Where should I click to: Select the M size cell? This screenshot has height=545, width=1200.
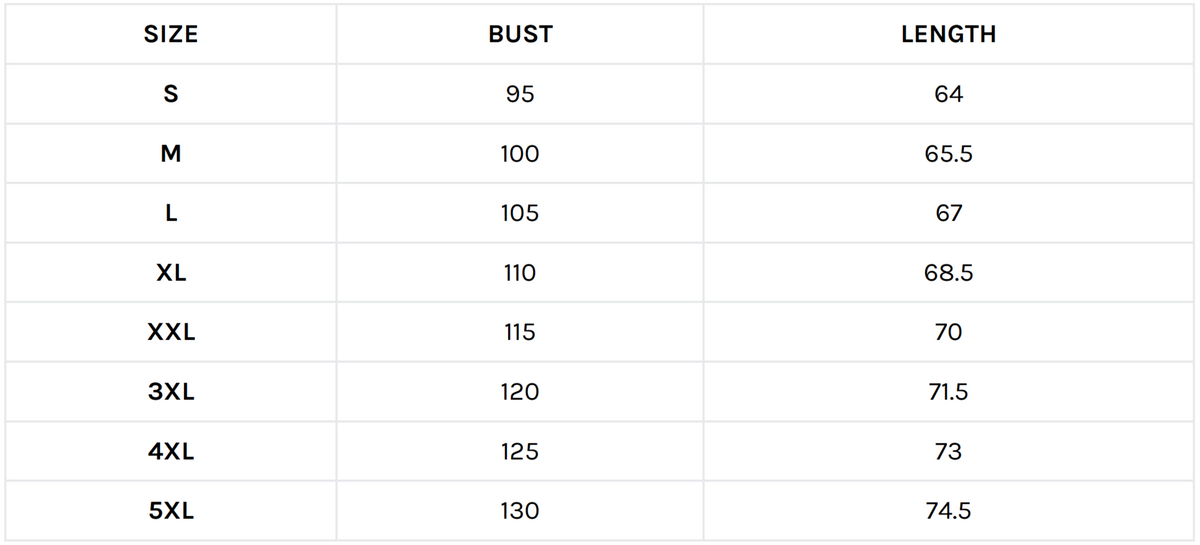[x=171, y=154]
